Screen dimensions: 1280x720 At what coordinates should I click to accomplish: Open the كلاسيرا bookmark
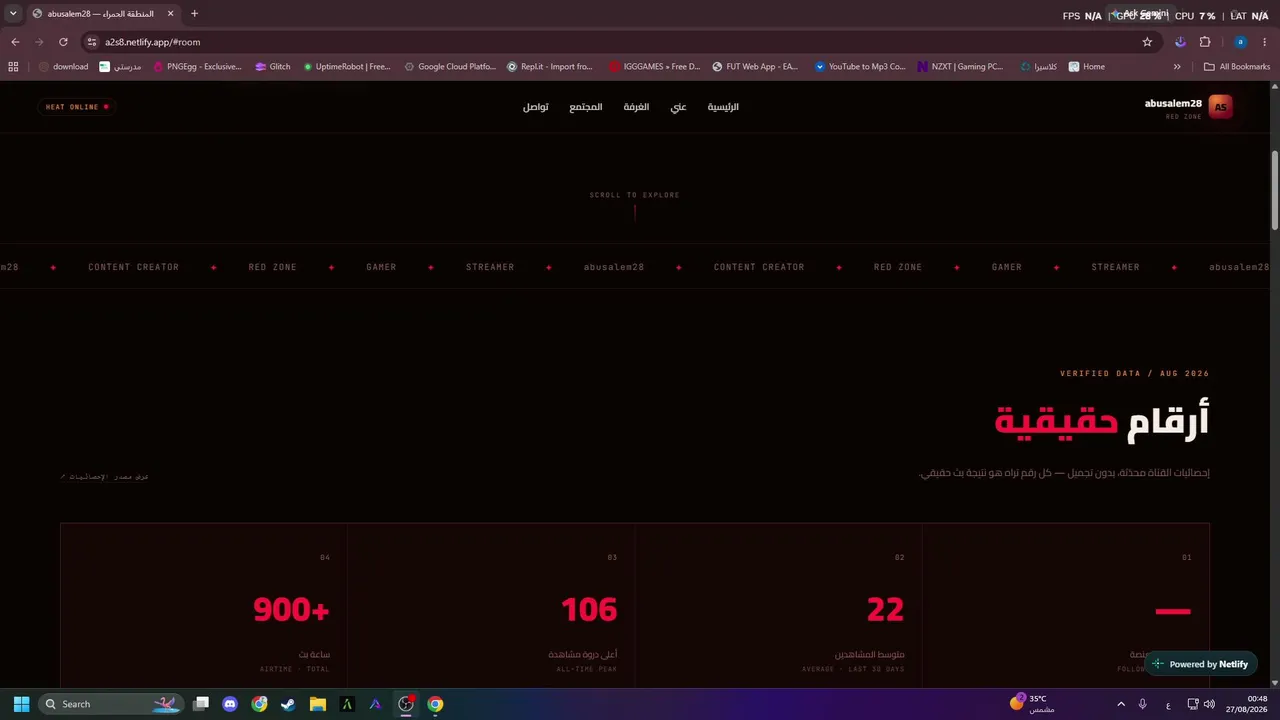[1039, 67]
